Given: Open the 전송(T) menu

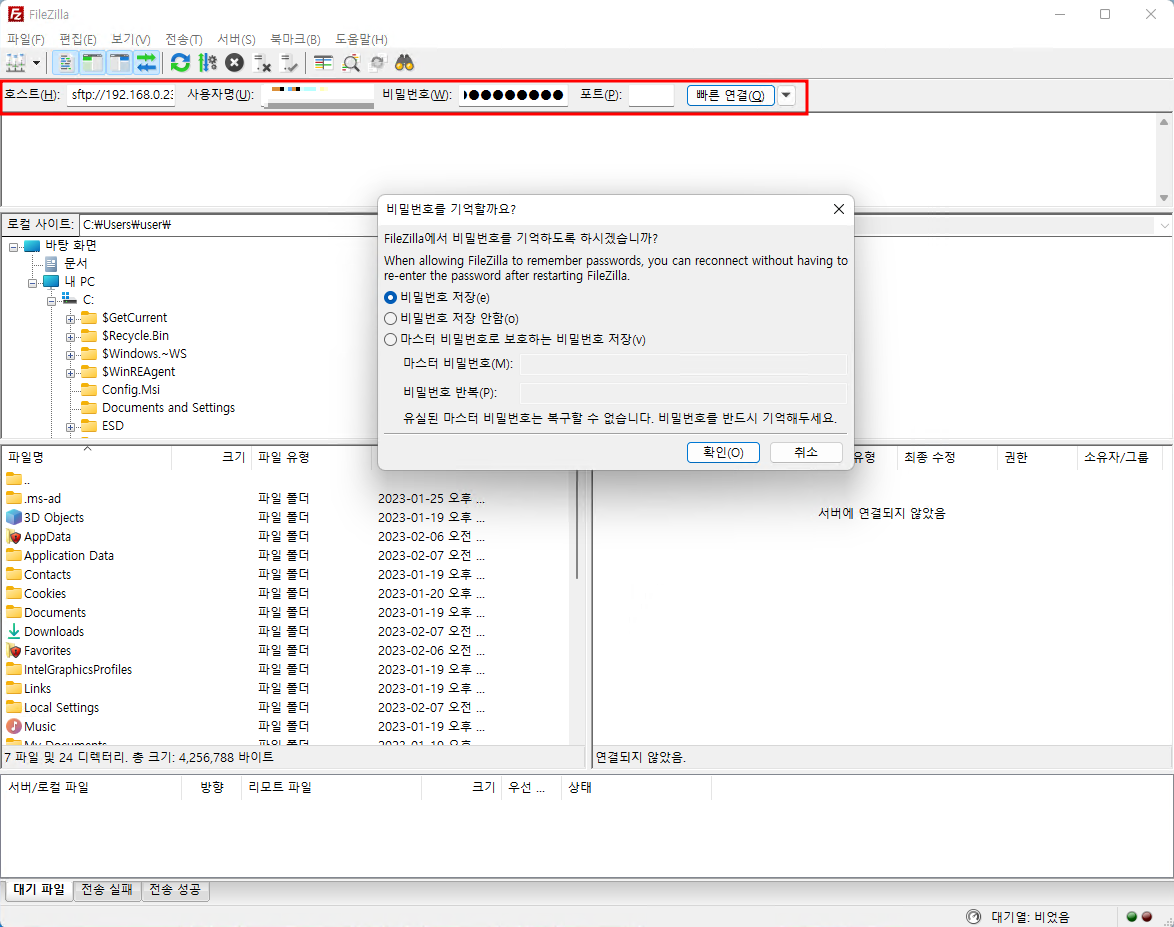Looking at the screenshot, I should coord(183,39).
